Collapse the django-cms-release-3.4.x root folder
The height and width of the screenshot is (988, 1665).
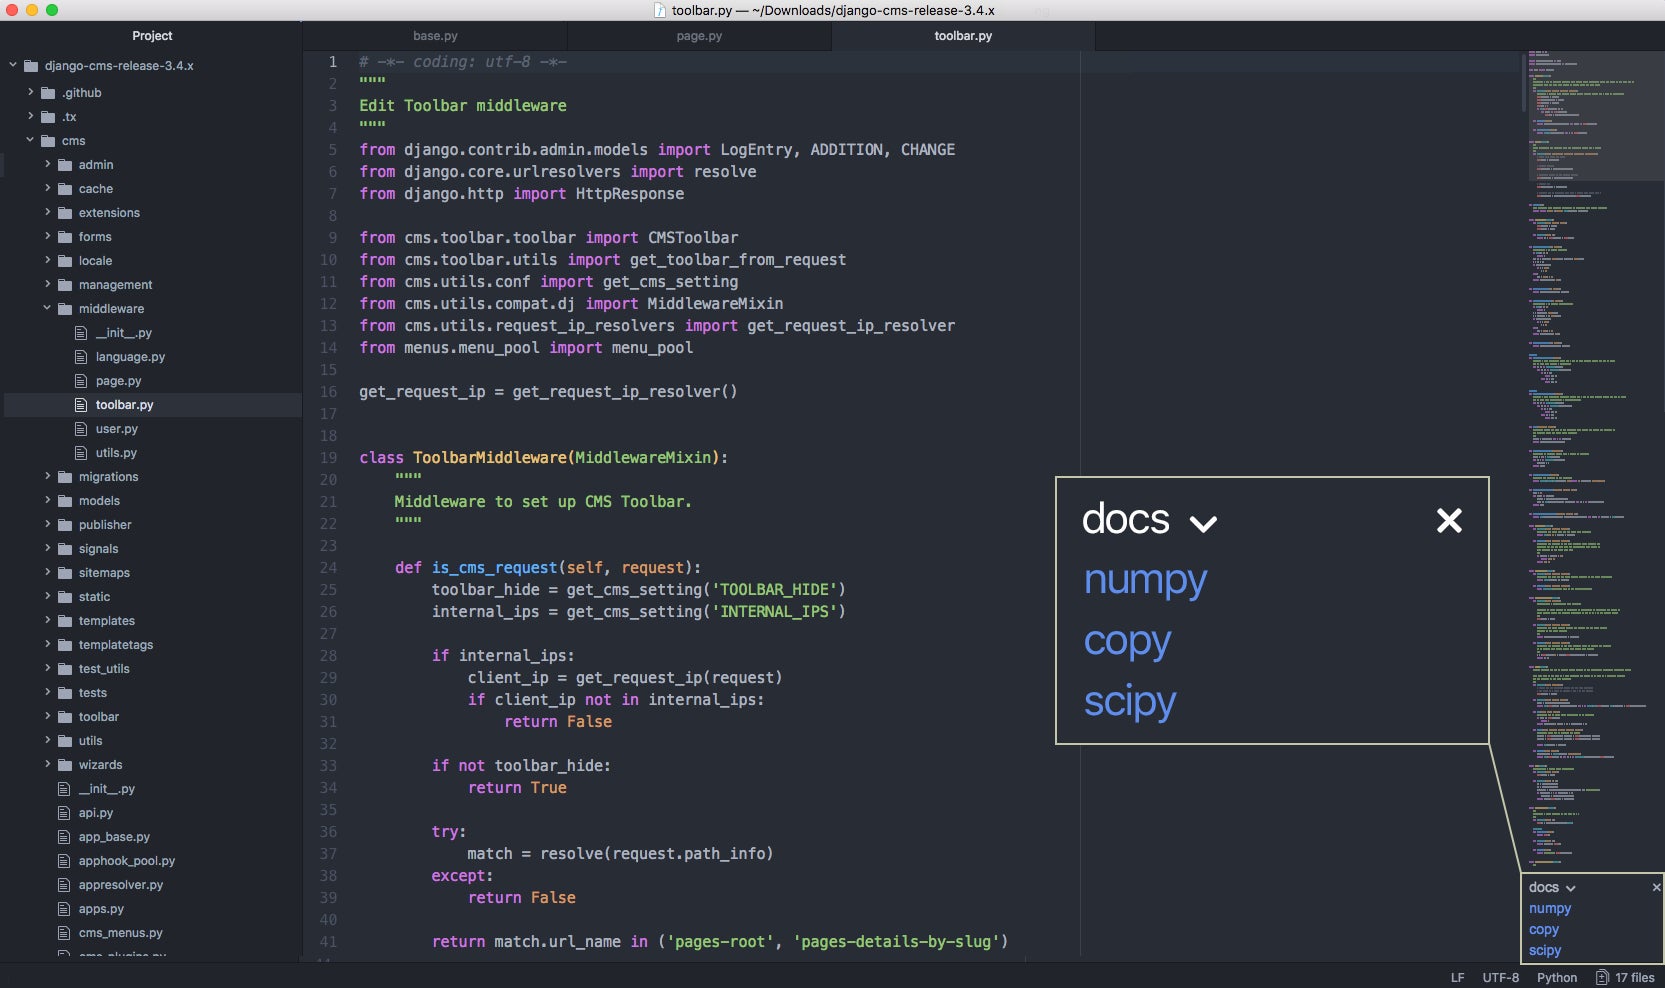(13, 66)
